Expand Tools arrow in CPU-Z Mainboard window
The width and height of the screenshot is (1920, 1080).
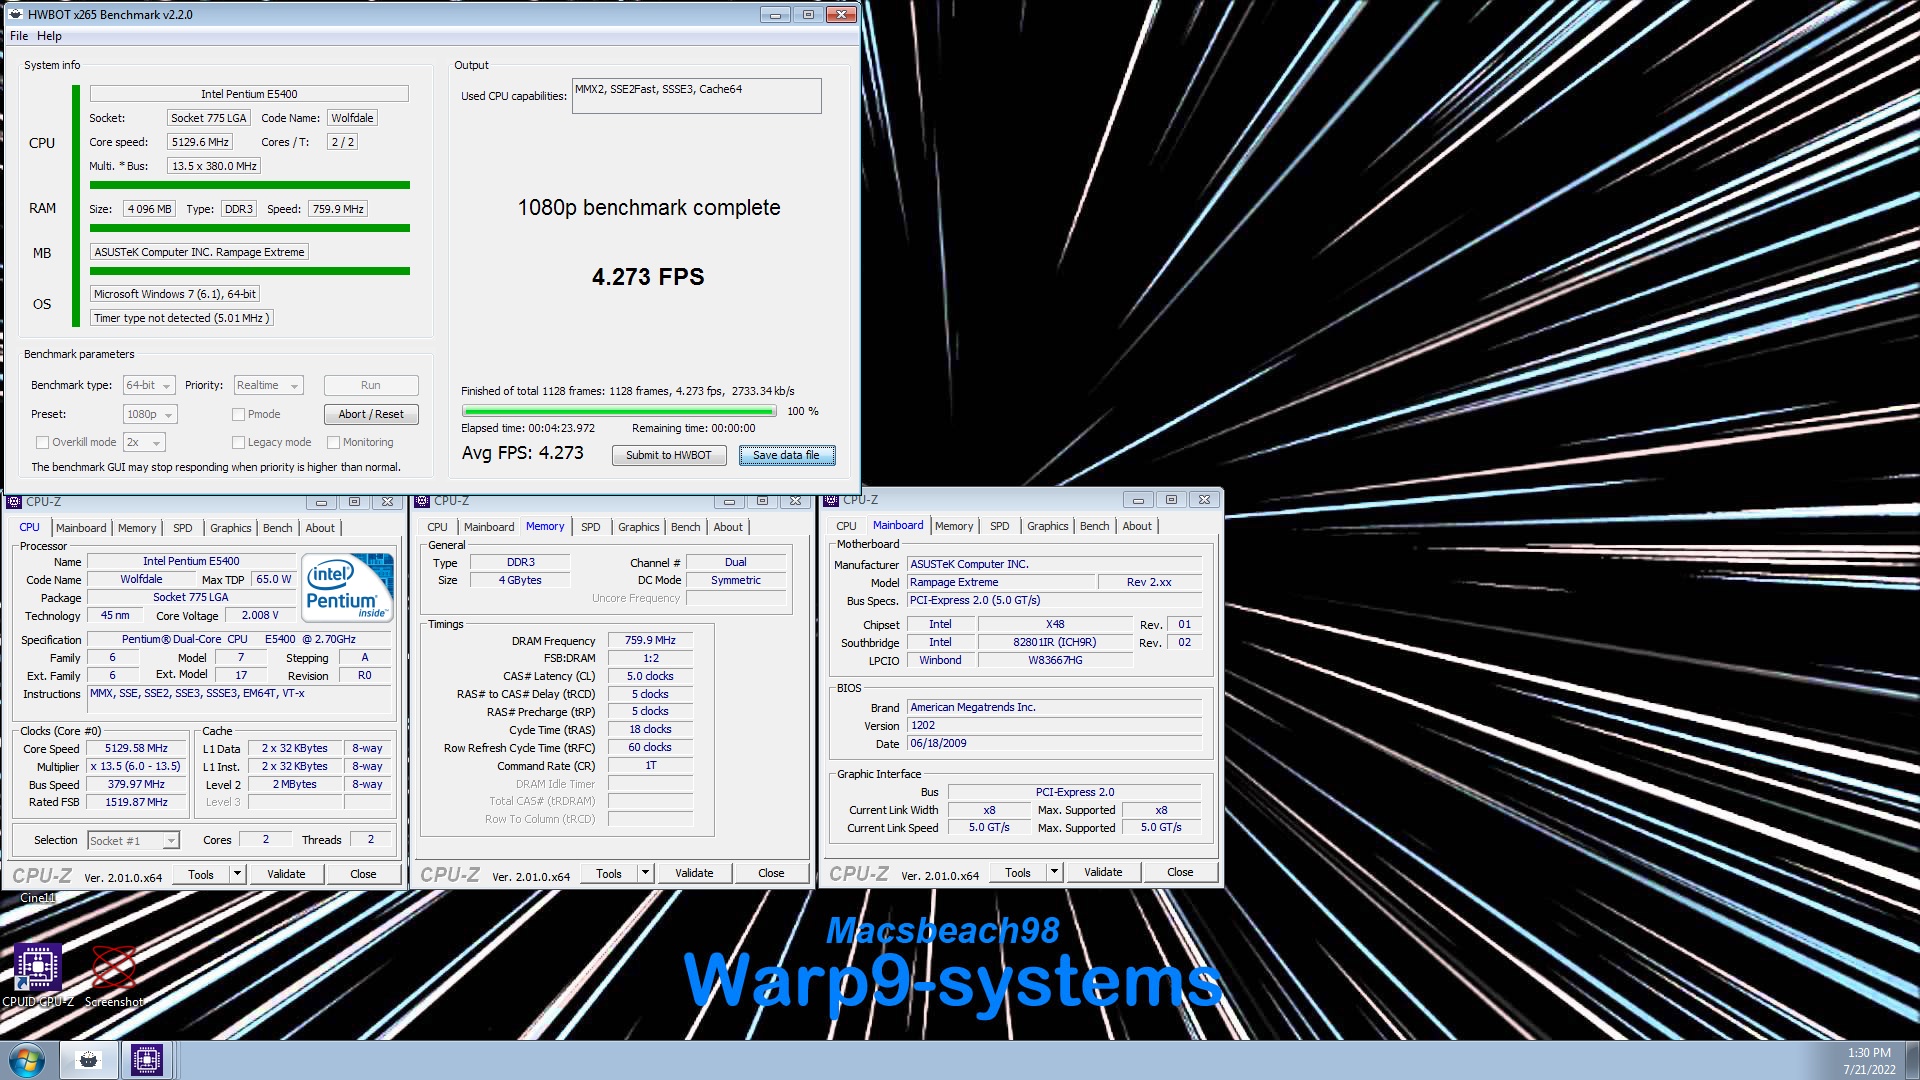click(x=1054, y=872)
